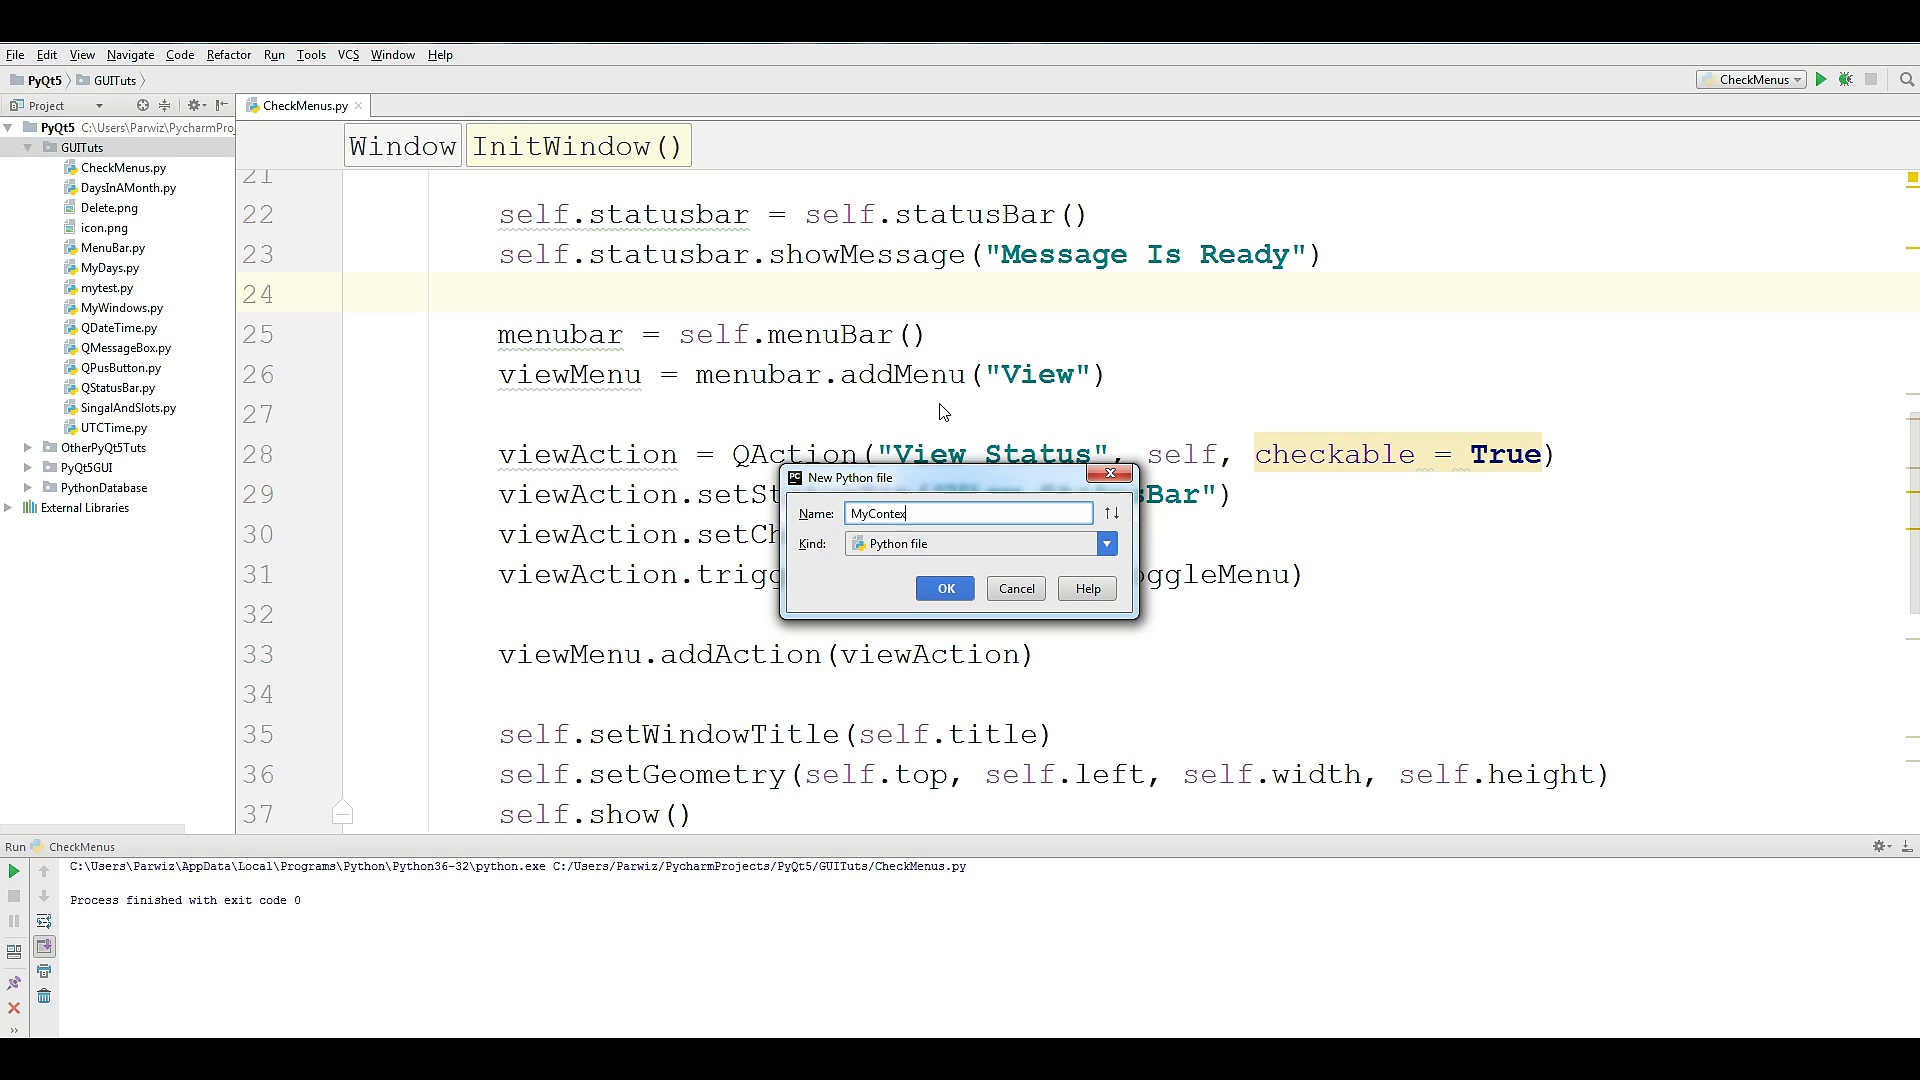Click Up the stack trace arrow
1920x1080 pixels.
point(44,872)
